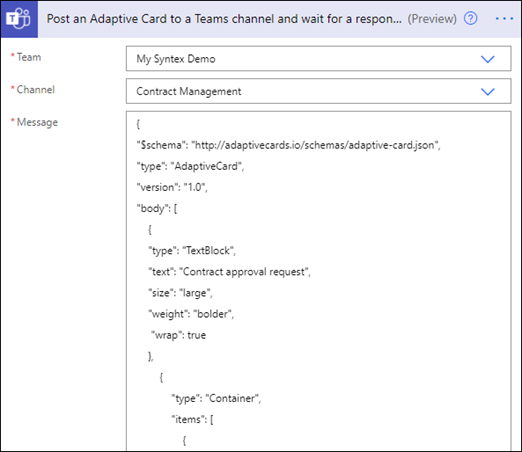The image size is (522, 452).
Task: Expand the Team dropdown chevron
Action: 487,59
